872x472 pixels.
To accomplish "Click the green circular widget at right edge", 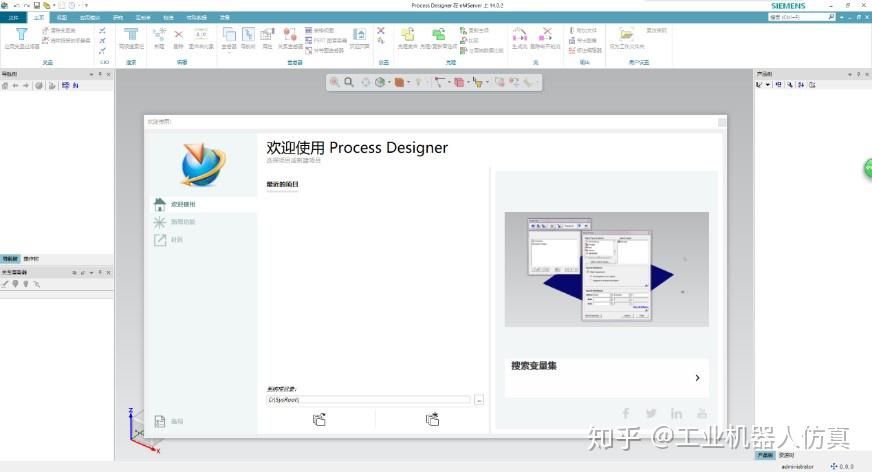I will (x=868, y=168).
